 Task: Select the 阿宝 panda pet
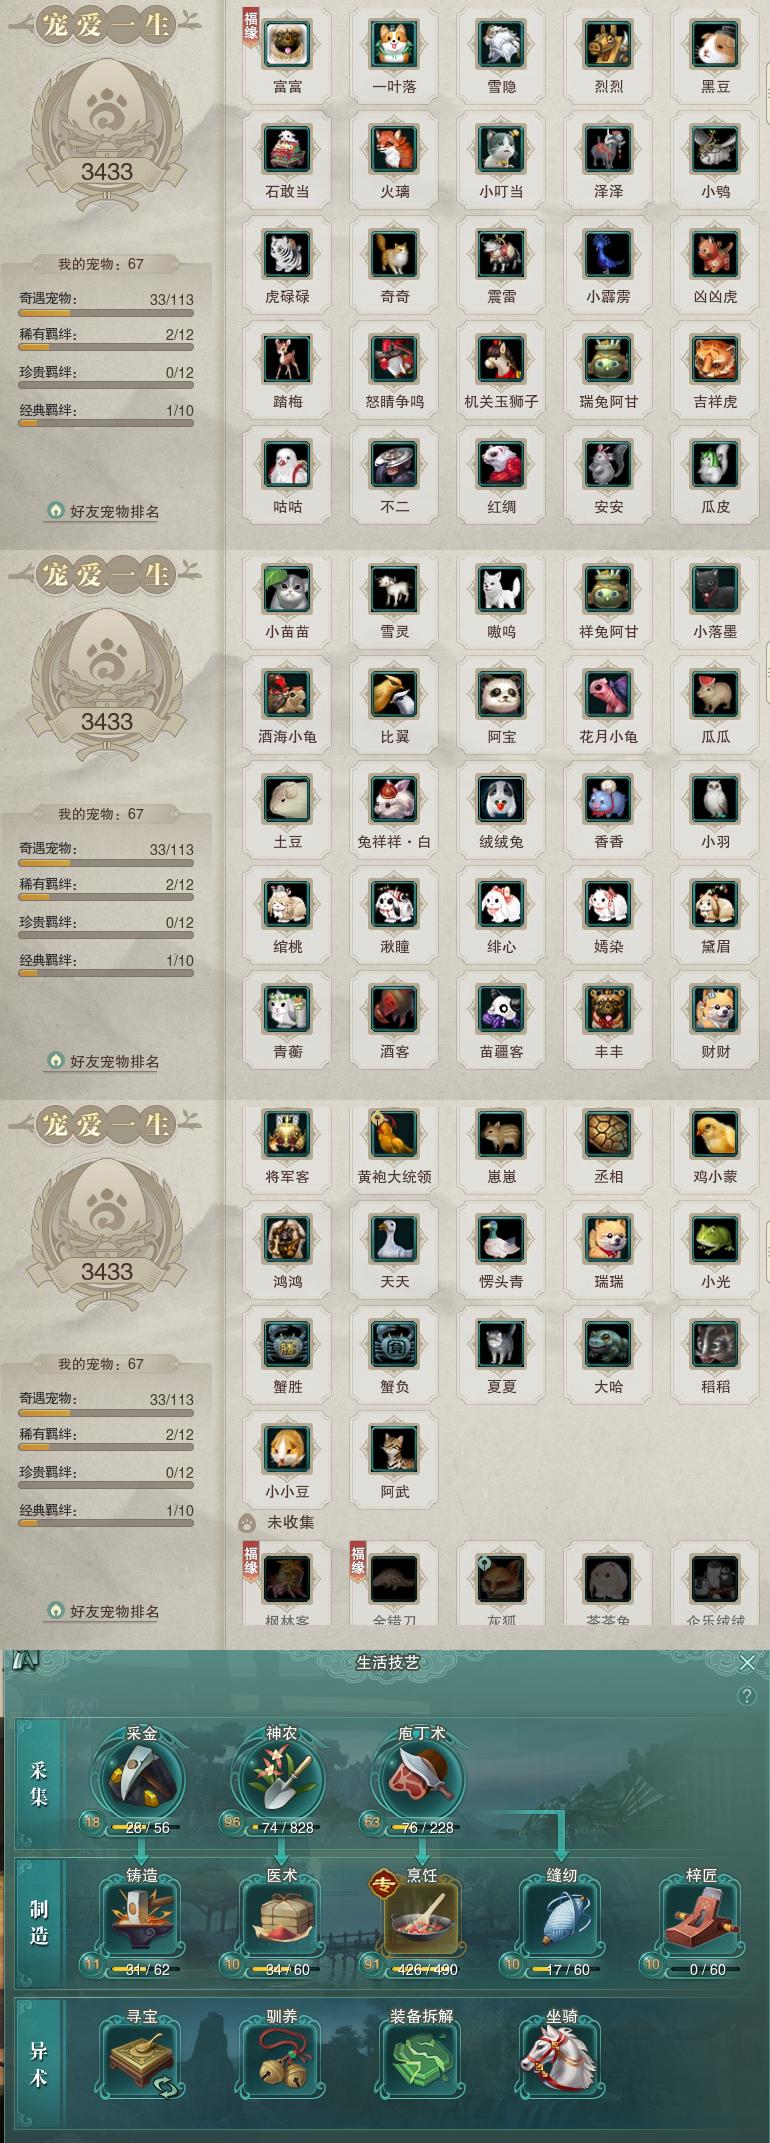coord(501,695)
